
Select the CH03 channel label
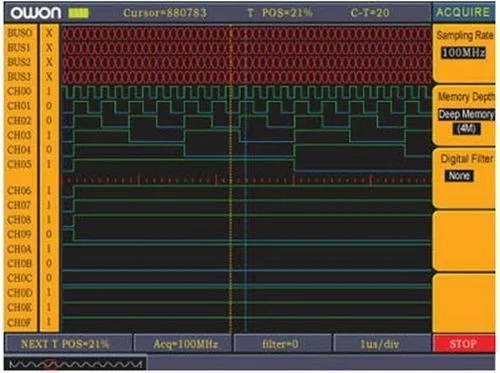point(19,135)
